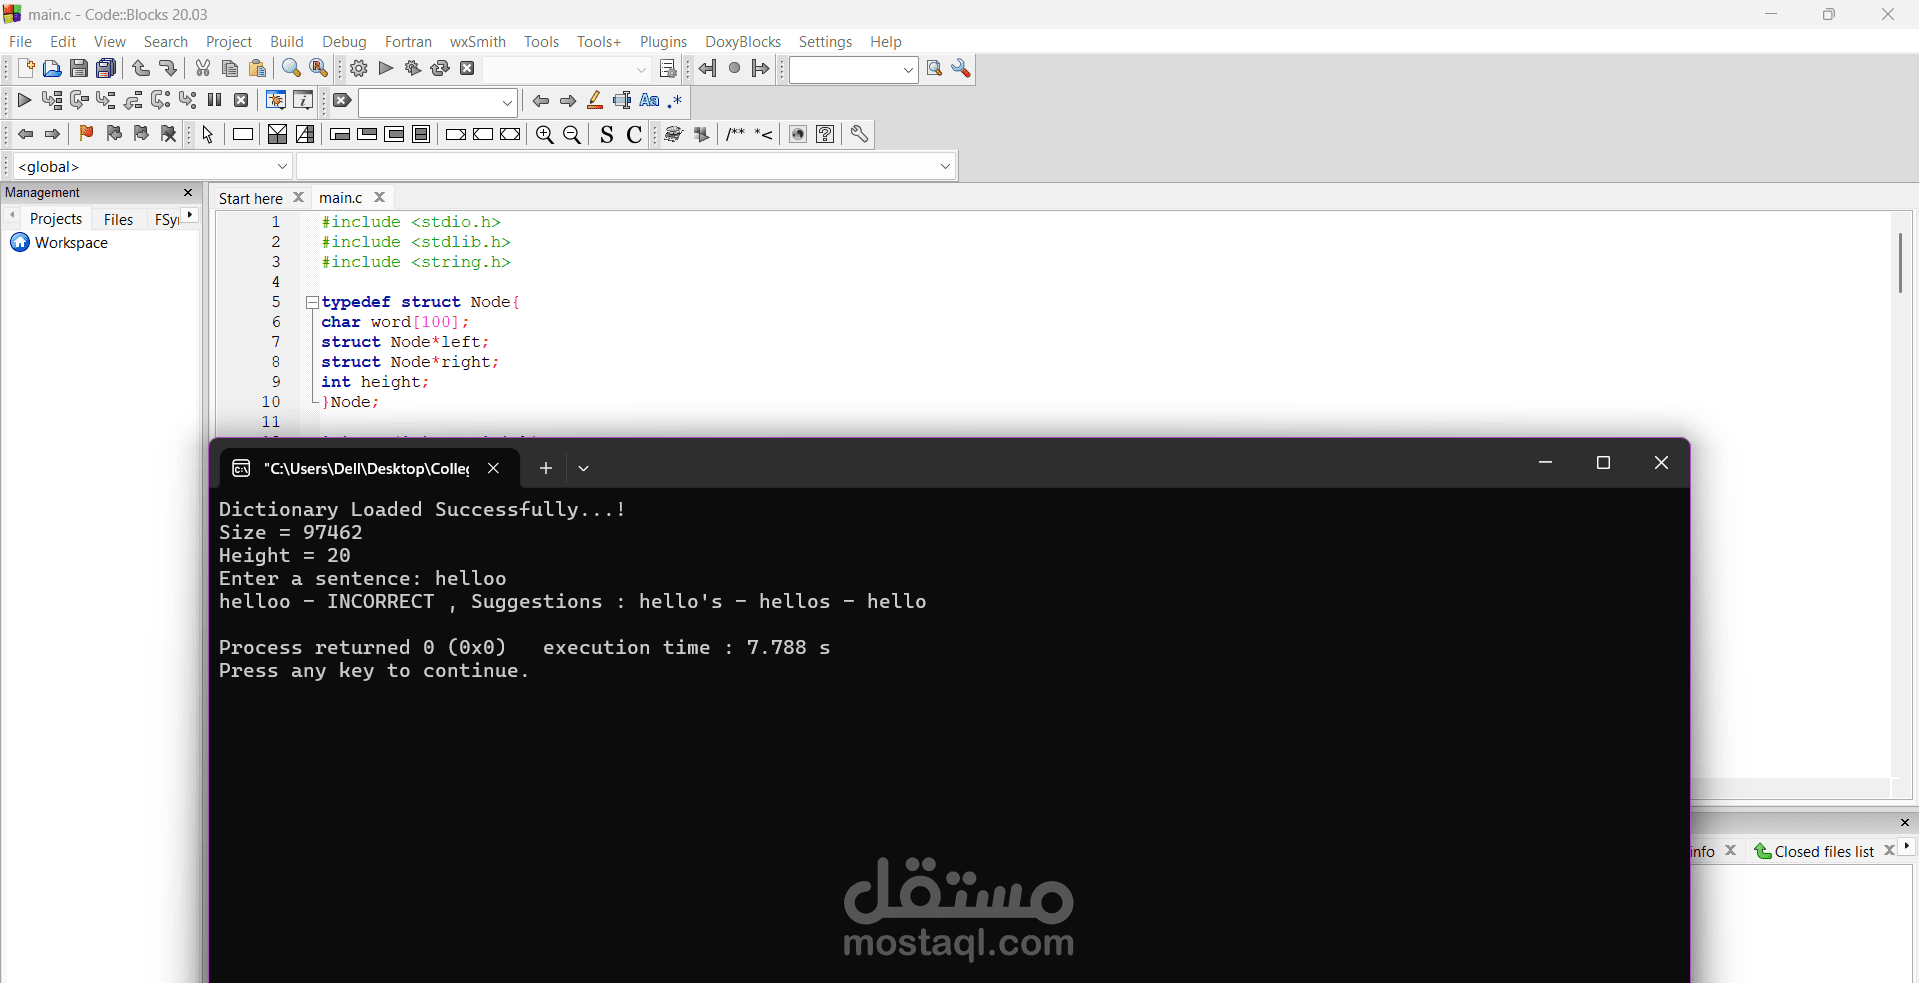
Task: Pause the debugger
Action: (x=214, y=101)
